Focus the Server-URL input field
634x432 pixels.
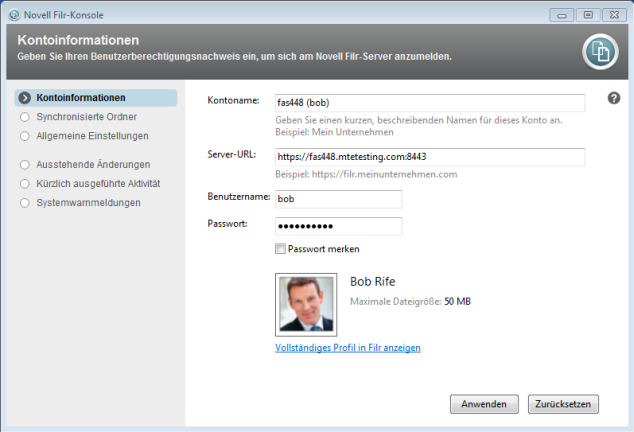coord(430,157)
